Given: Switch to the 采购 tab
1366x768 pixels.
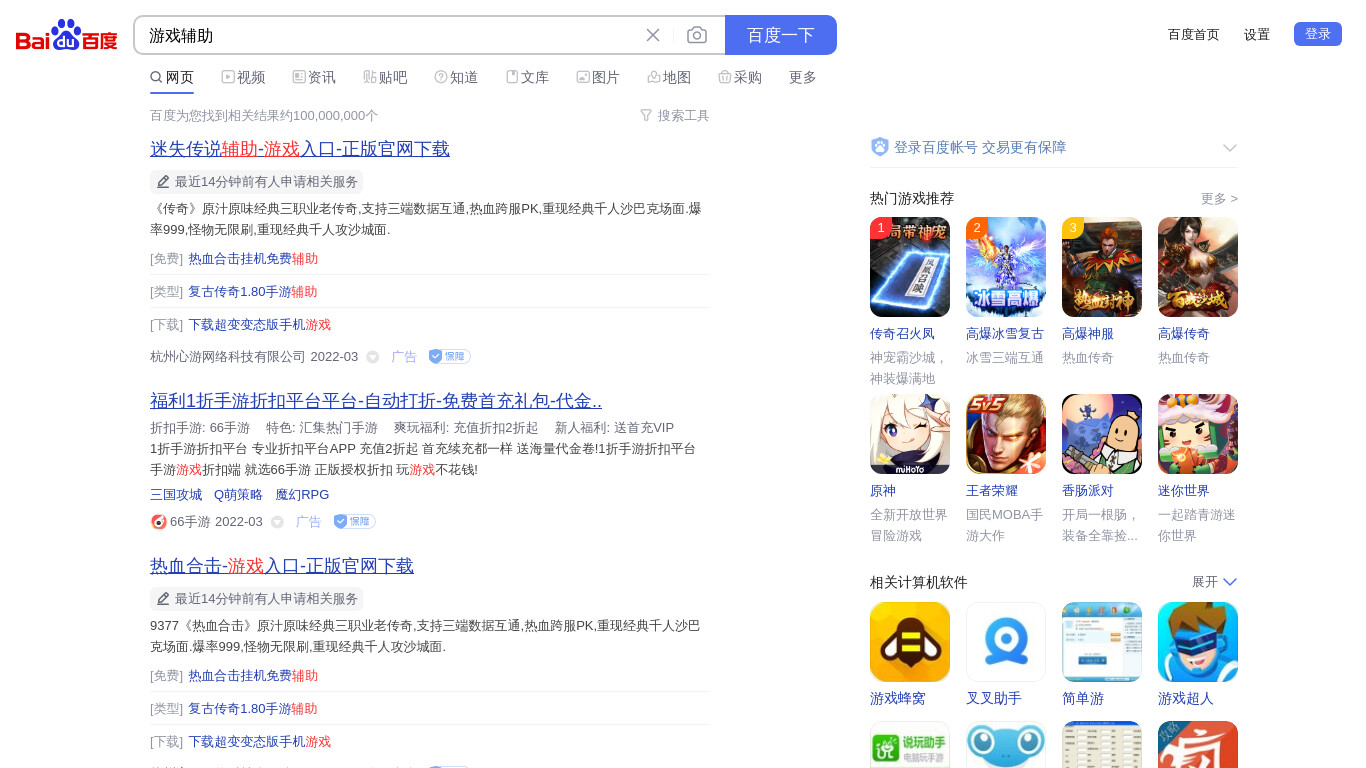Looking at the screenshot, I should (x=740, y=77).
